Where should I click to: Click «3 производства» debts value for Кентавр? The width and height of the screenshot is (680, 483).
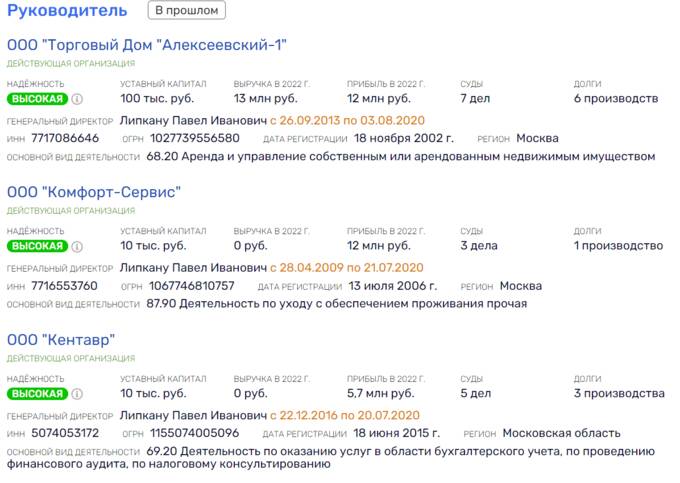tap(619, 394)
